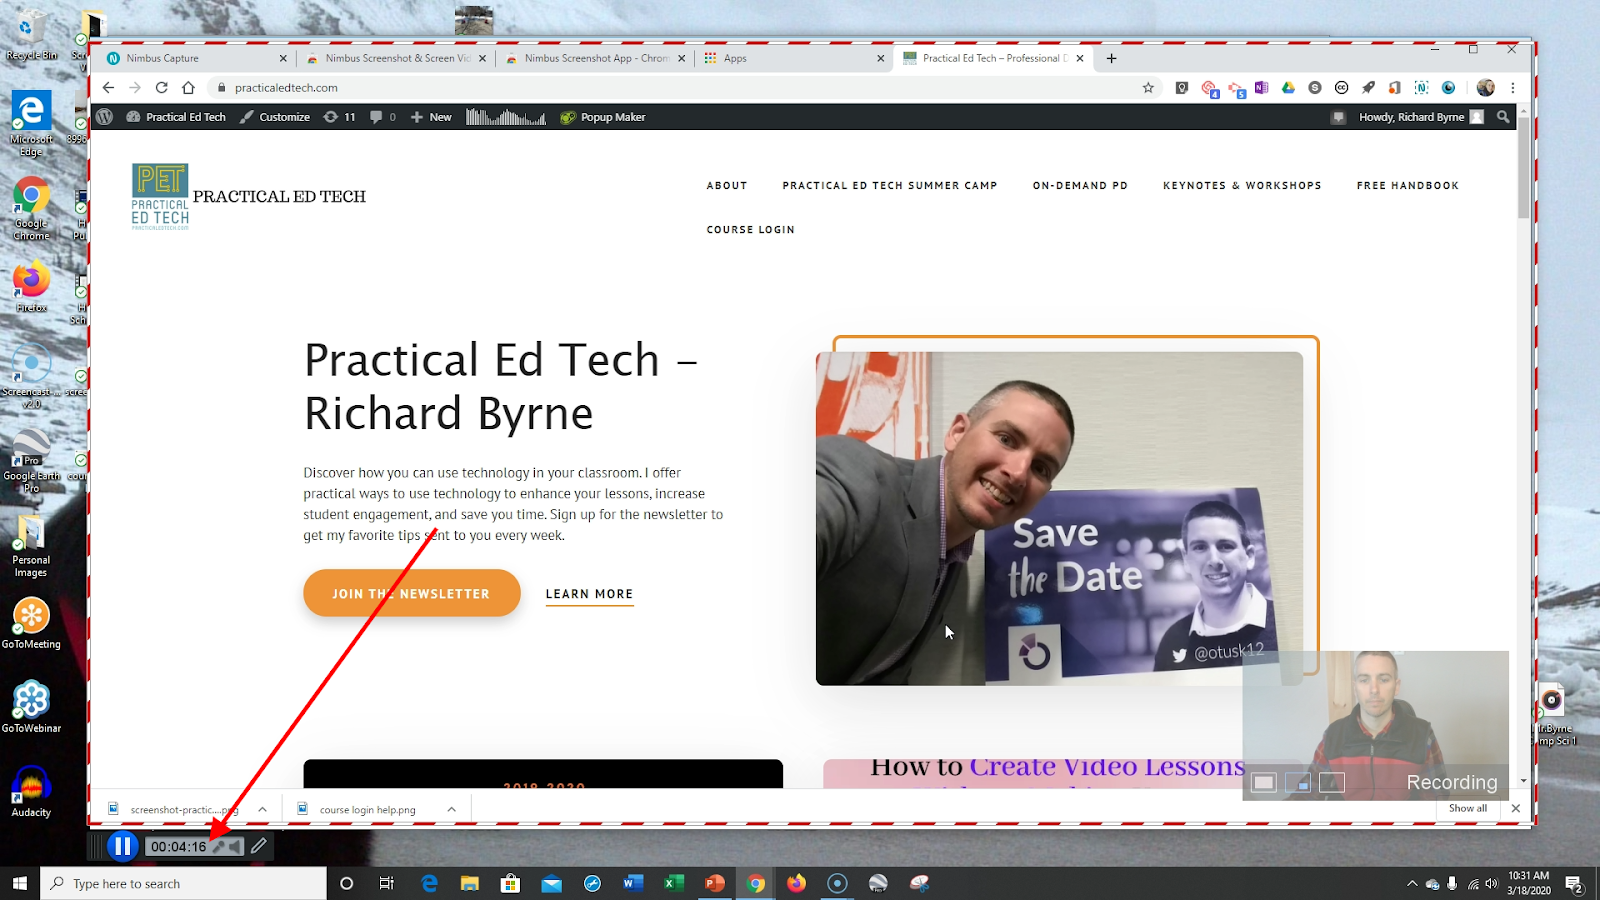Image resolution: width=1600 pixels, height=900 pixels.
Task: Open the blue eye extension icon
Action: tap(1448, 88)
